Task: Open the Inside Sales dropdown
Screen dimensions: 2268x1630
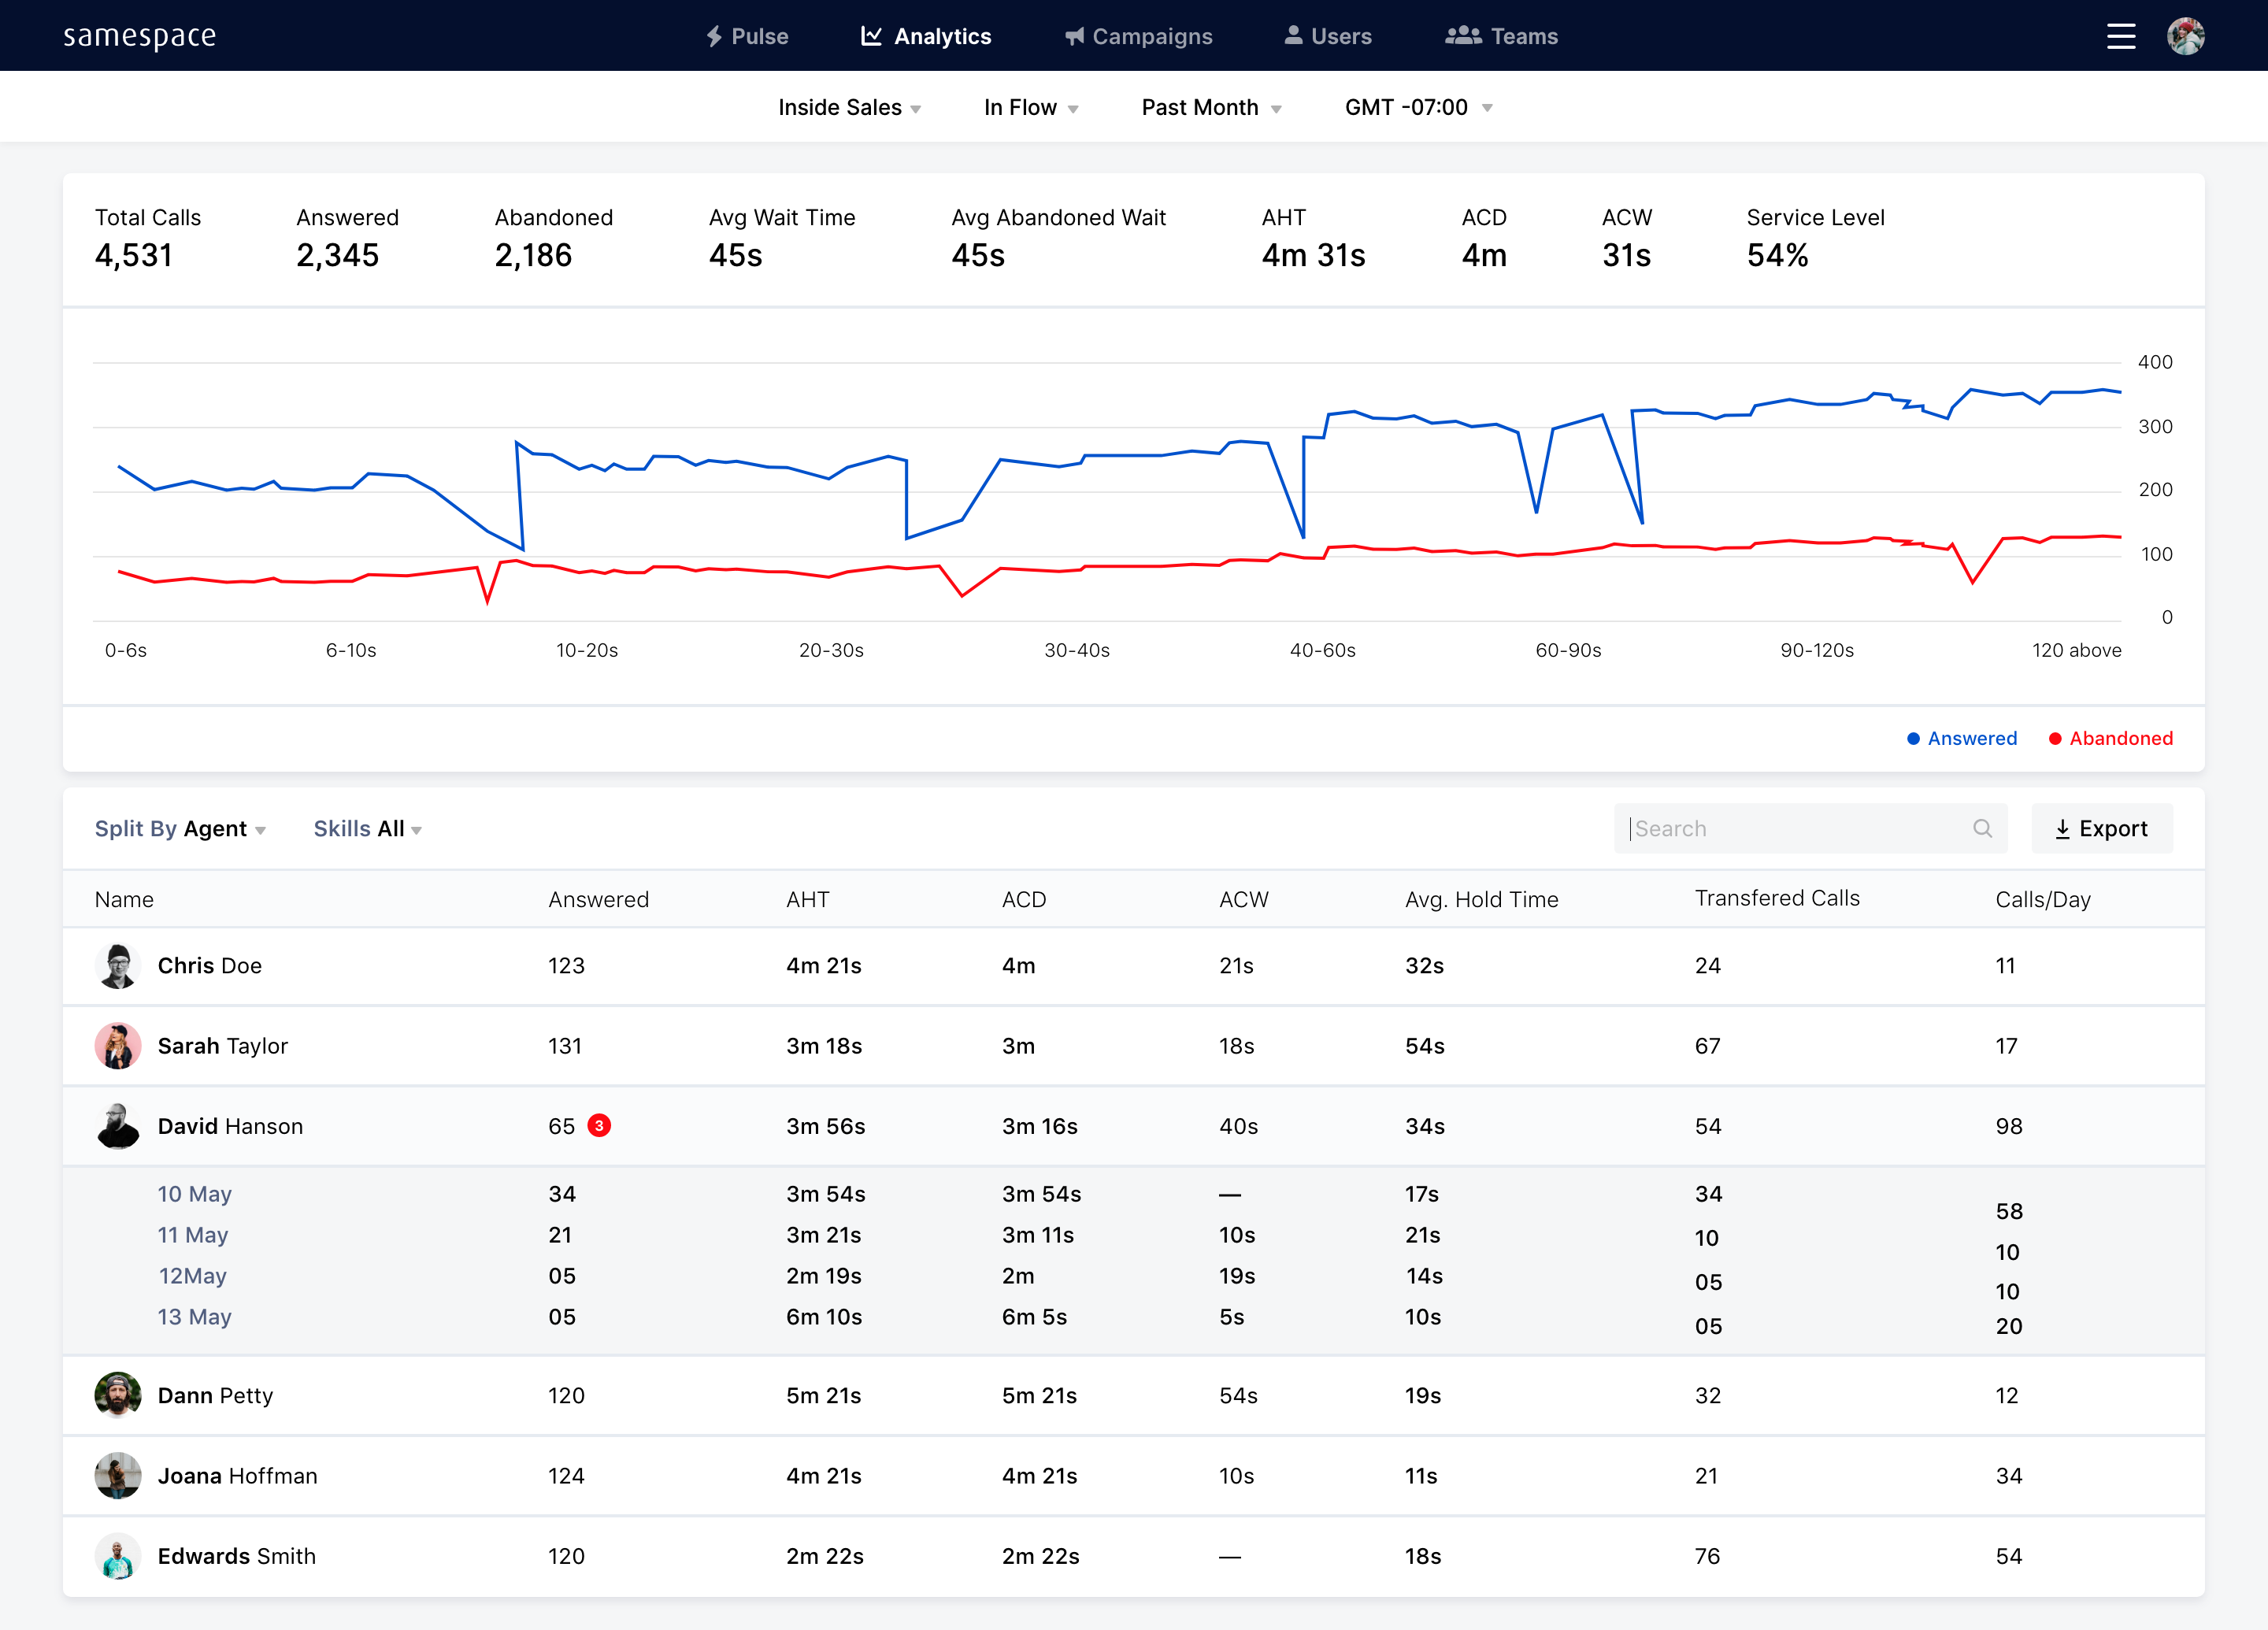Action: (849, 107)
